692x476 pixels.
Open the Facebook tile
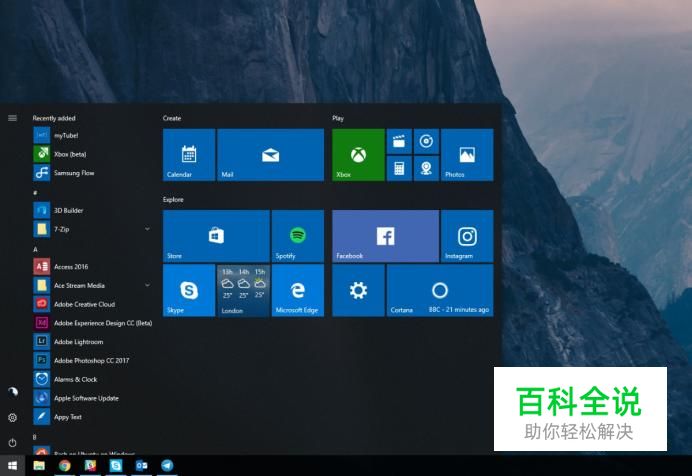click(x=386, y=236)
